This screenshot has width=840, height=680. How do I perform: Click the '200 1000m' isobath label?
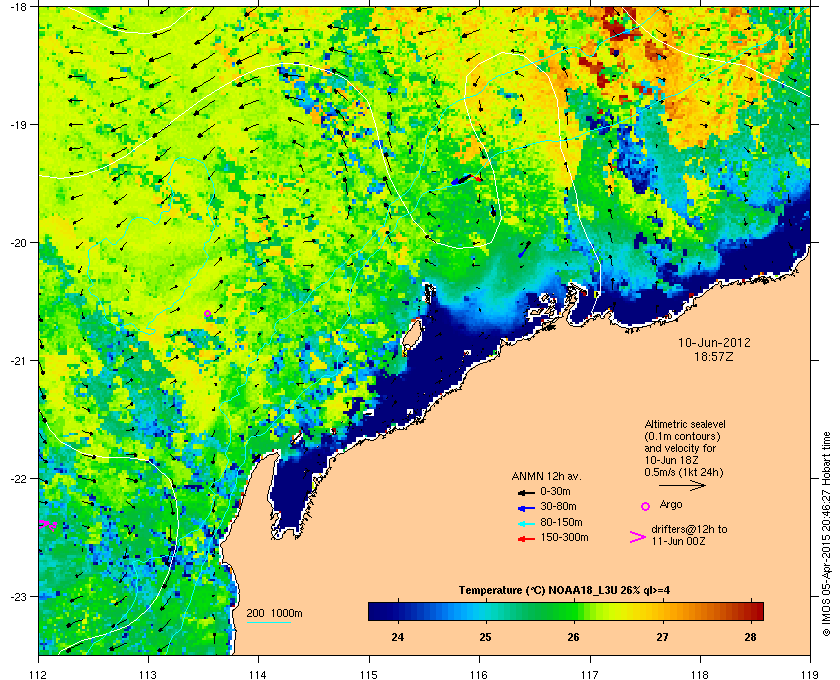pyautogui.click(x=274, y=614)
